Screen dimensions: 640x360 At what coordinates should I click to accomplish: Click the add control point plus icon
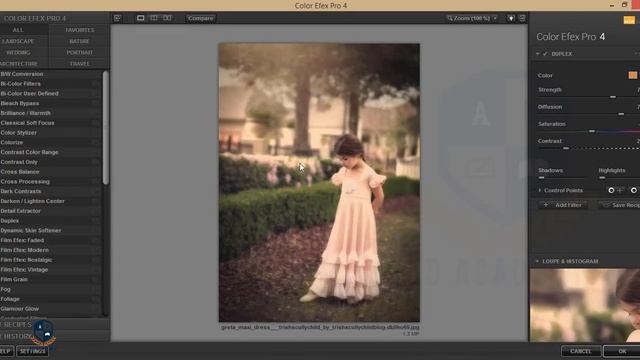(620, 190)
